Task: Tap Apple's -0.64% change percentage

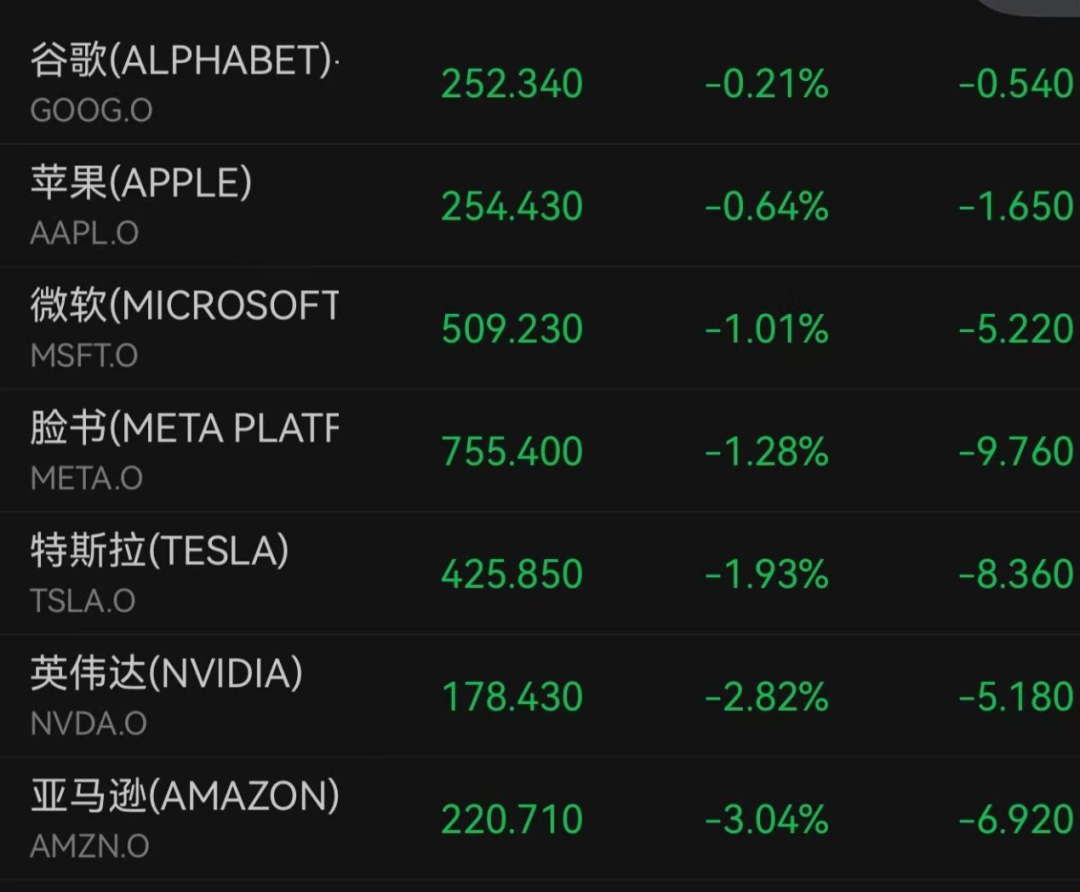Action: [x=767, y=207]
